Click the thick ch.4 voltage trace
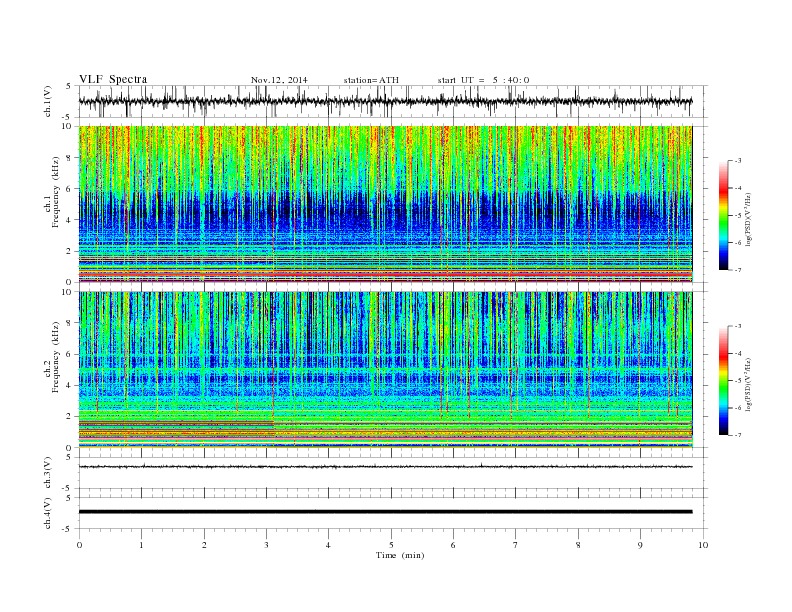792x612 pixels. coord(385,512)
